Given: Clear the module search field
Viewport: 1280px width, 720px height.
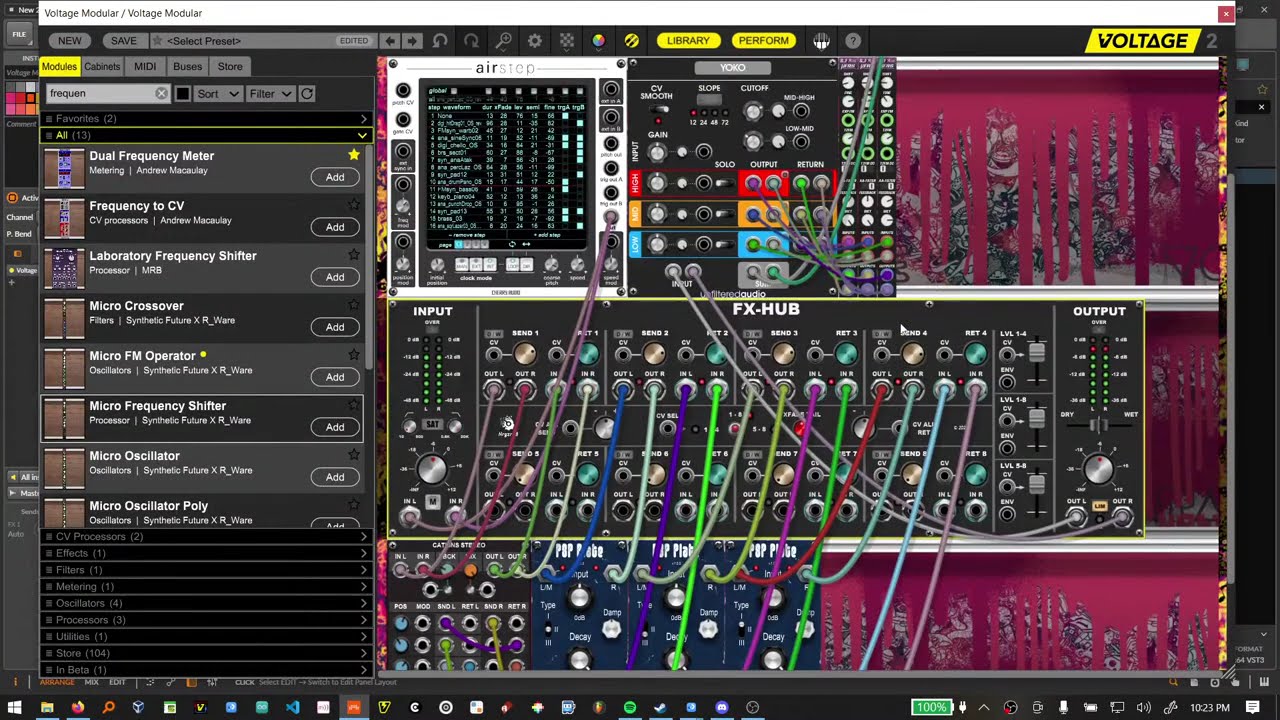Looking at the screenshot, I should [161, 93].
